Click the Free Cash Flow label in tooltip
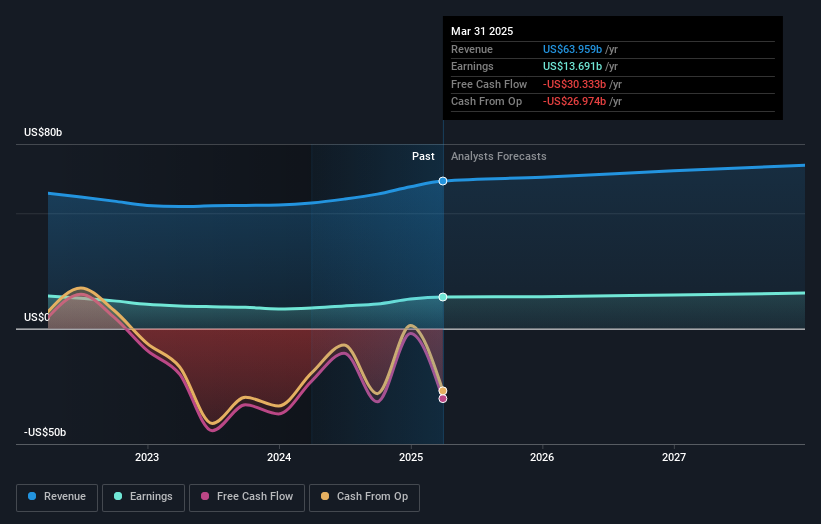The width and height of the screenshot is (821, 524). coord(489,84)
